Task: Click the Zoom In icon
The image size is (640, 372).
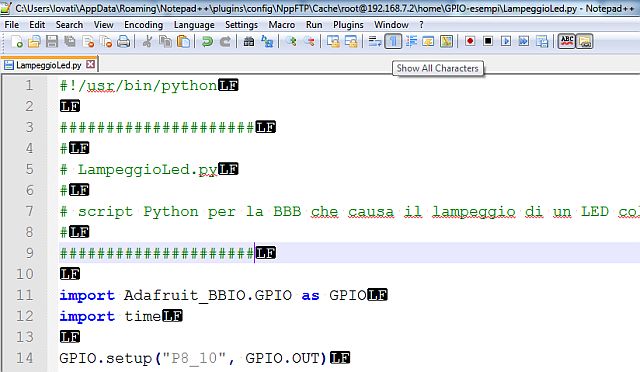Action: [291, 41]
